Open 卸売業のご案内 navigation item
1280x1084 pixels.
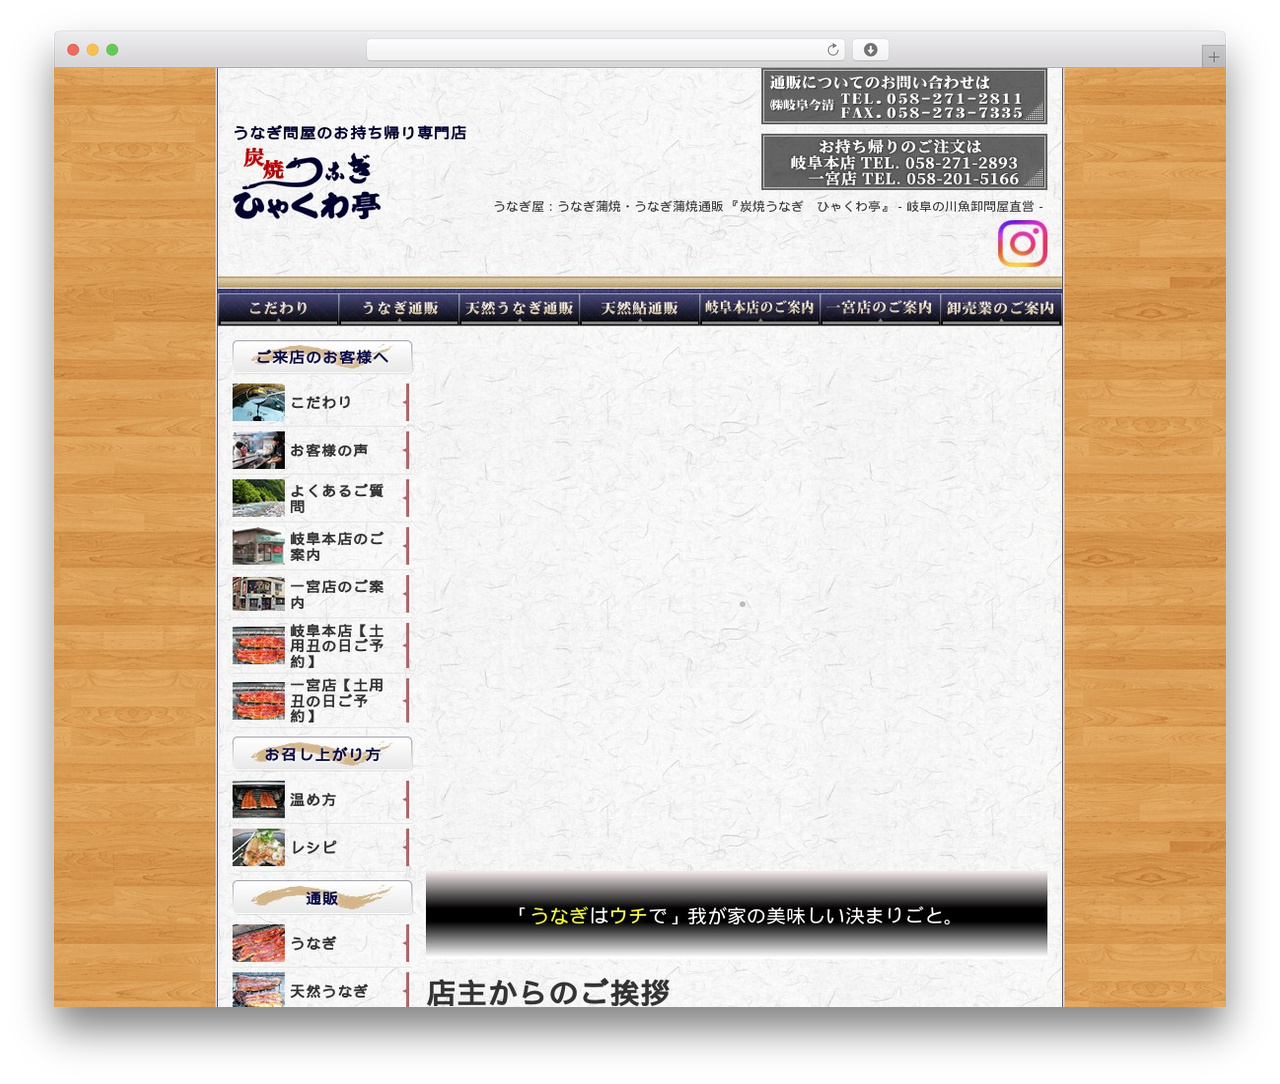tap(1001, 308)
